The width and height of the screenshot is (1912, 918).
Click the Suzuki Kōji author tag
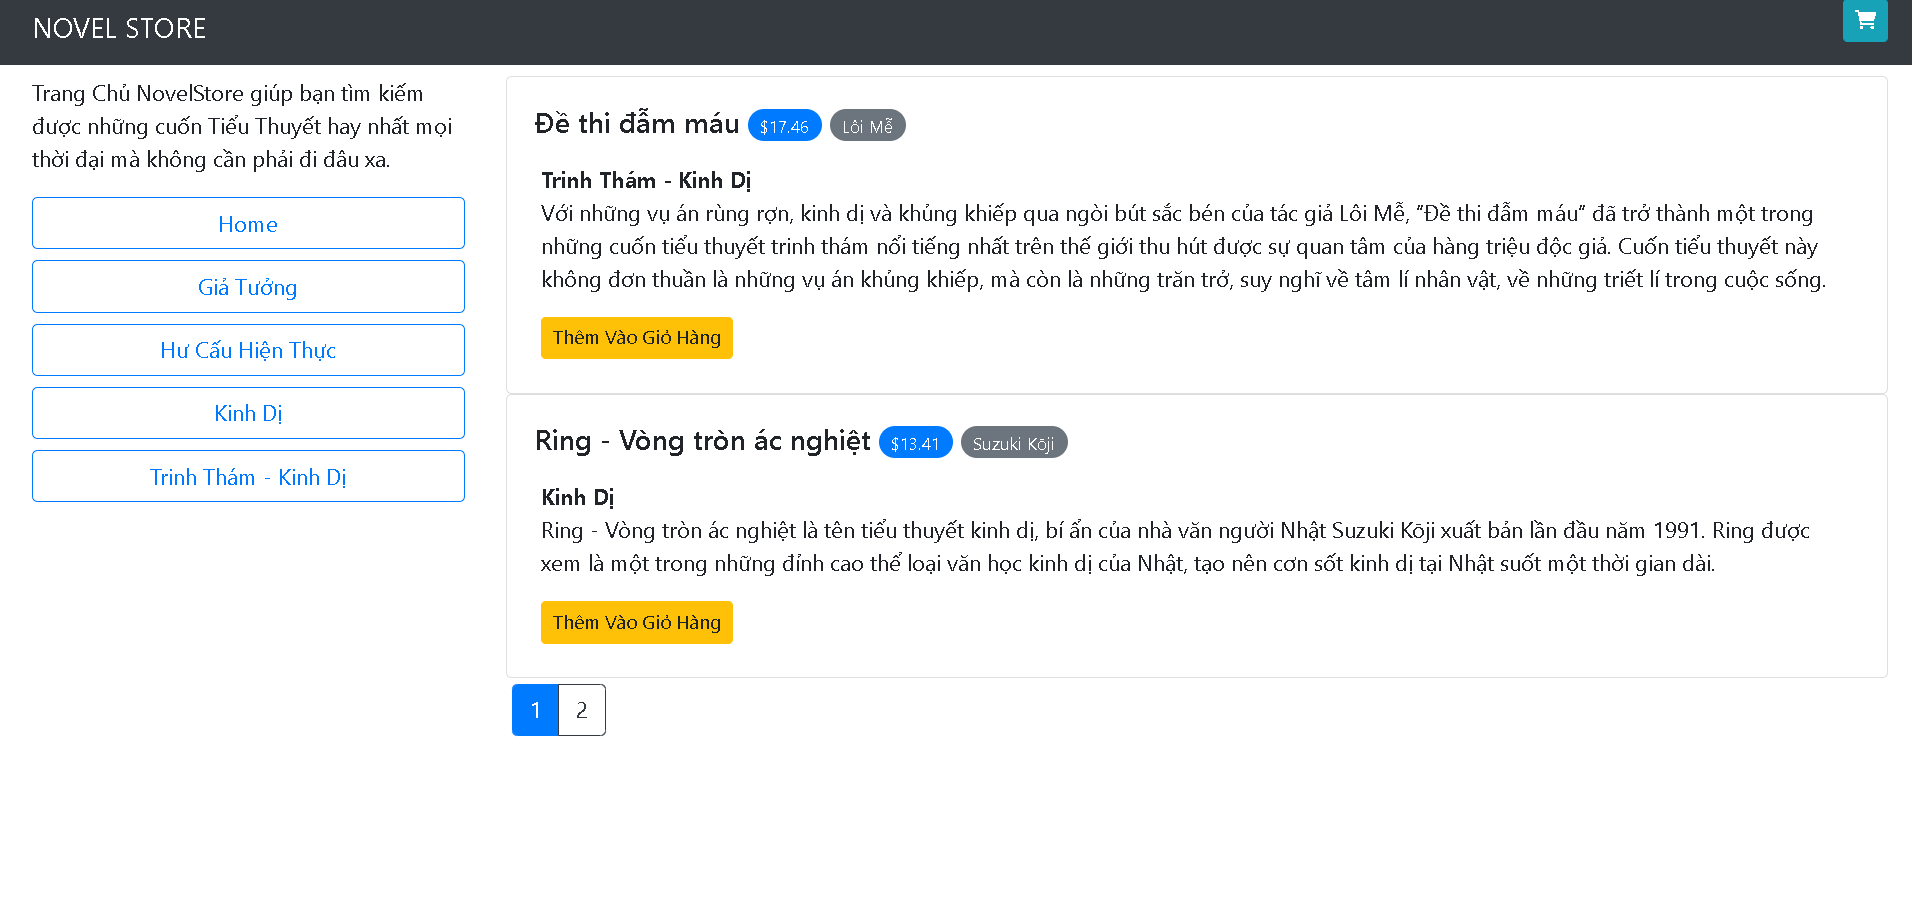pyautogui.click(x=1013, y=442)
